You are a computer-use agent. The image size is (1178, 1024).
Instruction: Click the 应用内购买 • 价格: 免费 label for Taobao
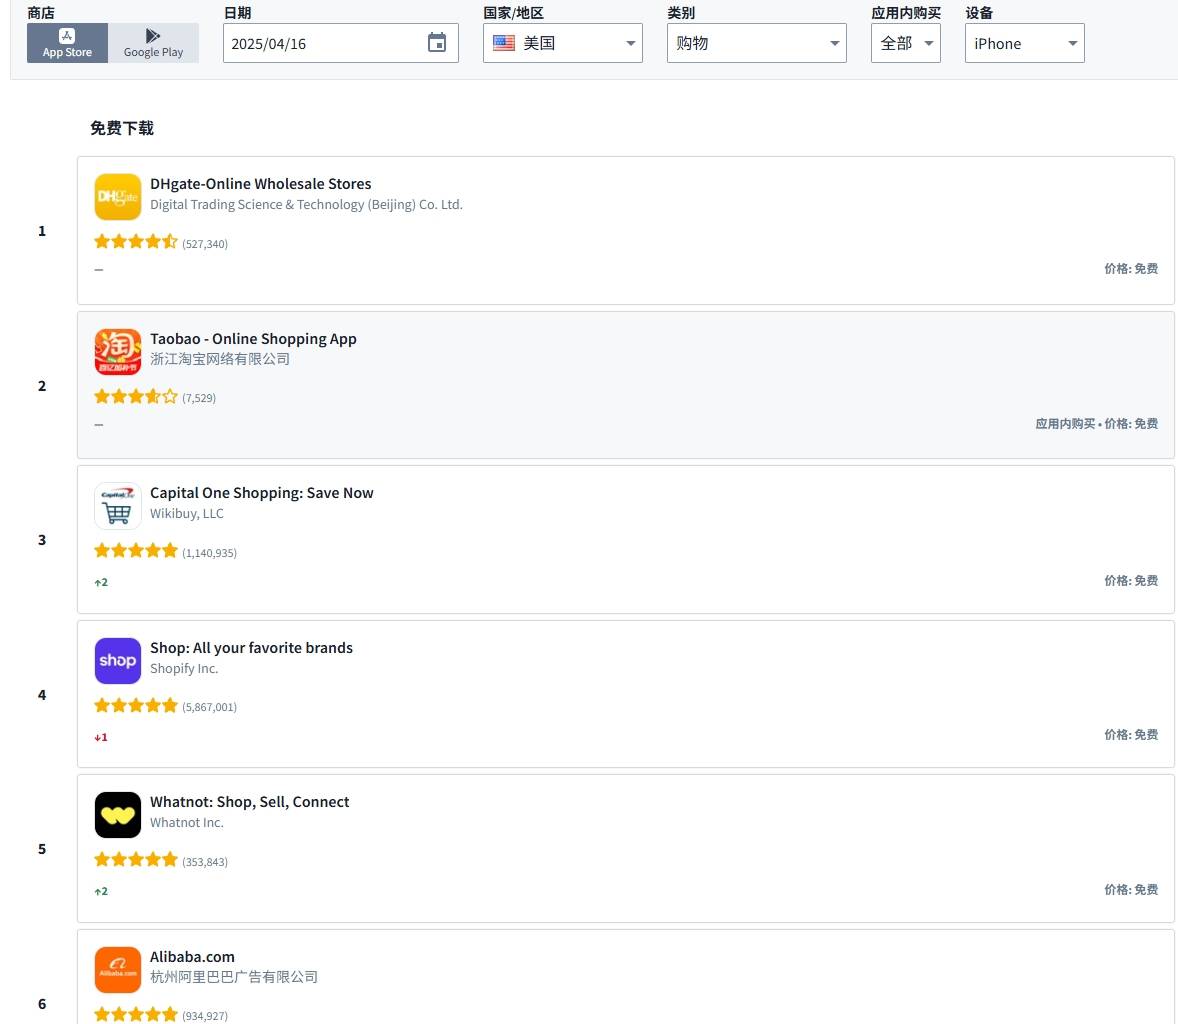pyautogui.click(x=1097, y=424)
